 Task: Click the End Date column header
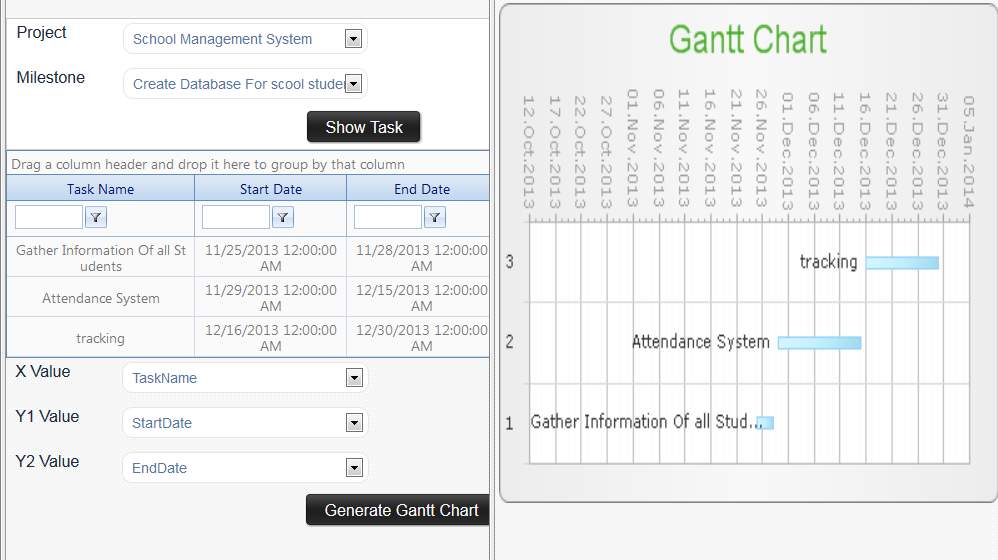click(421, 189)
